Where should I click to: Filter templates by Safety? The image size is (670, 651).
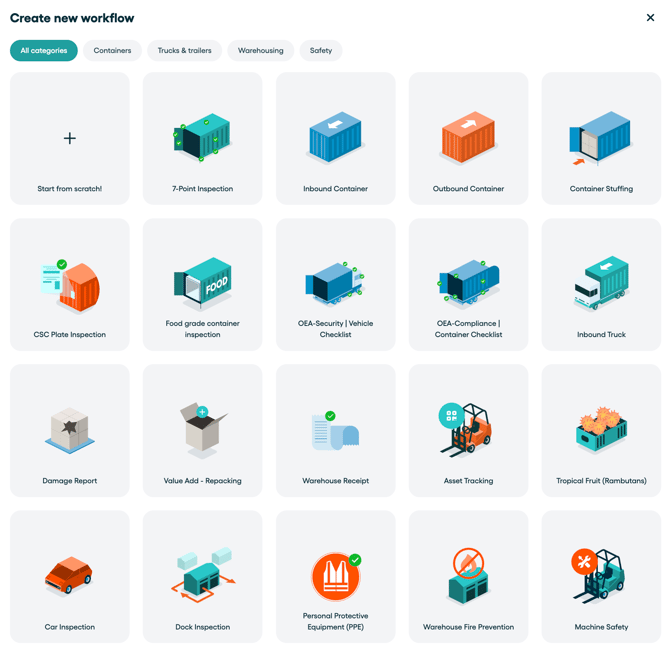pyautogui.click(x=320, y=50)
